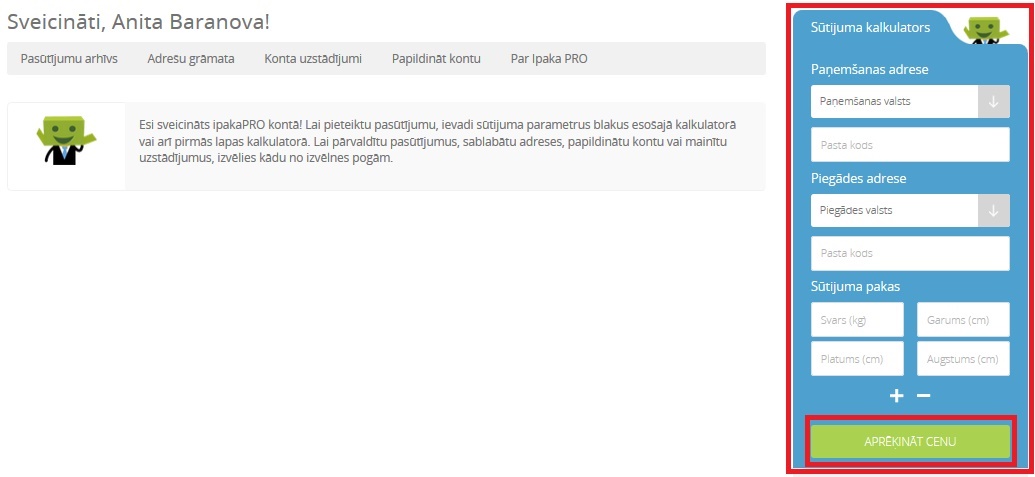Expand the Piegādes valsts dropdown arrow
The width and height of the screenshot is (1035, 477).
(994, 210)
